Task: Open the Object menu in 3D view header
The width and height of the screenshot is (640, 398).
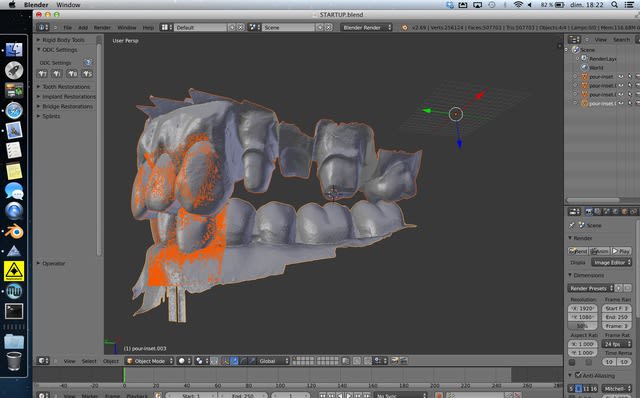Action: (x=111, y=361)
